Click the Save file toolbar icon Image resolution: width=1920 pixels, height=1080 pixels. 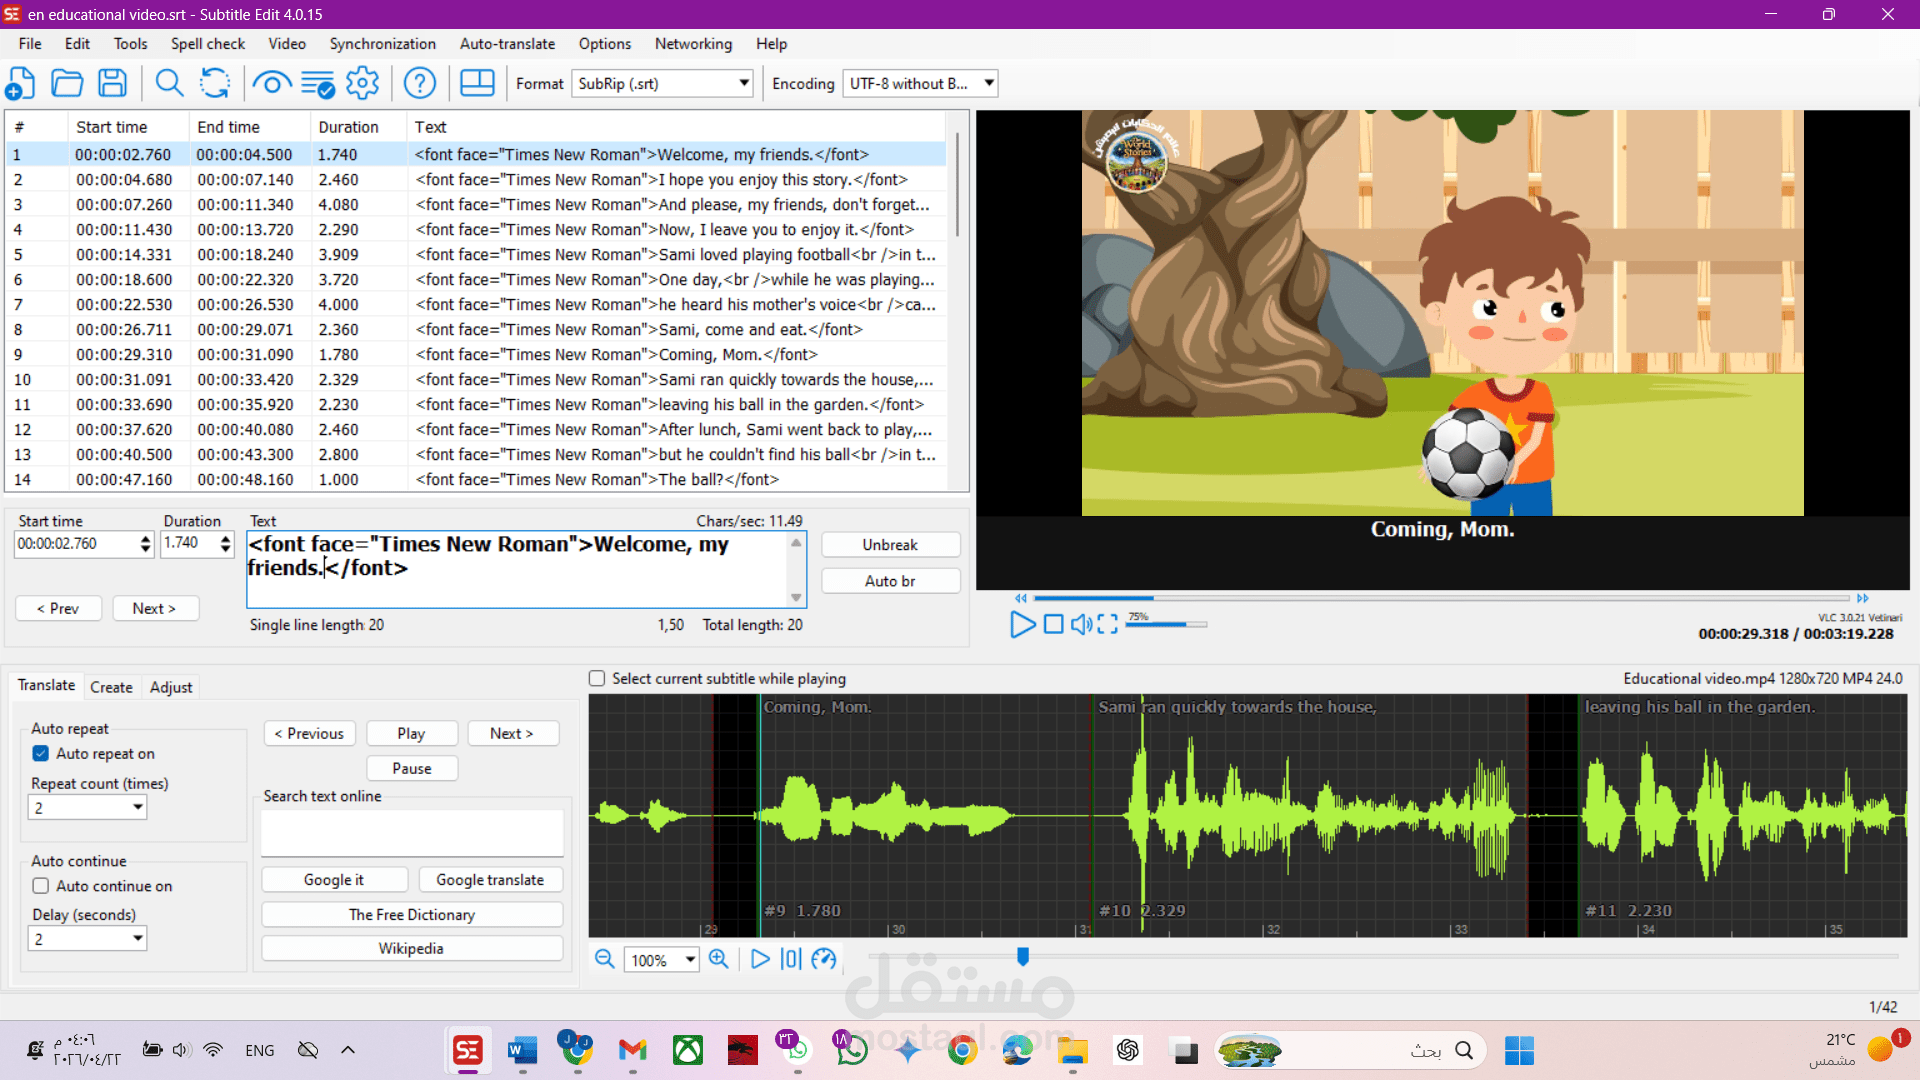113,83
